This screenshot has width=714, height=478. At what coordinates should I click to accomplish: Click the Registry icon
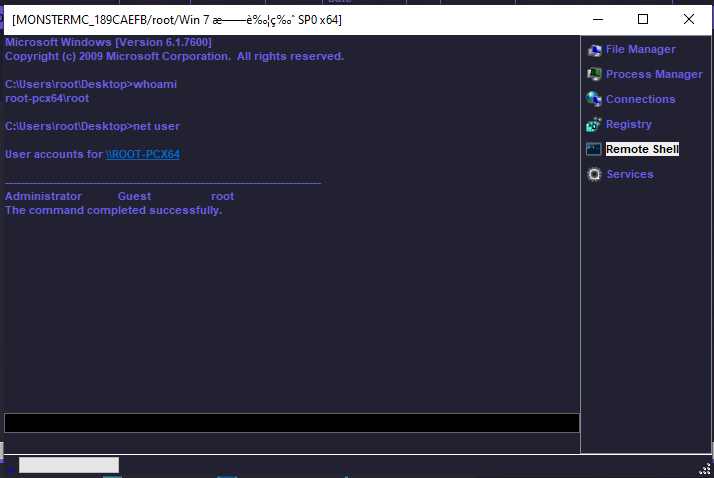pos(594,125)
